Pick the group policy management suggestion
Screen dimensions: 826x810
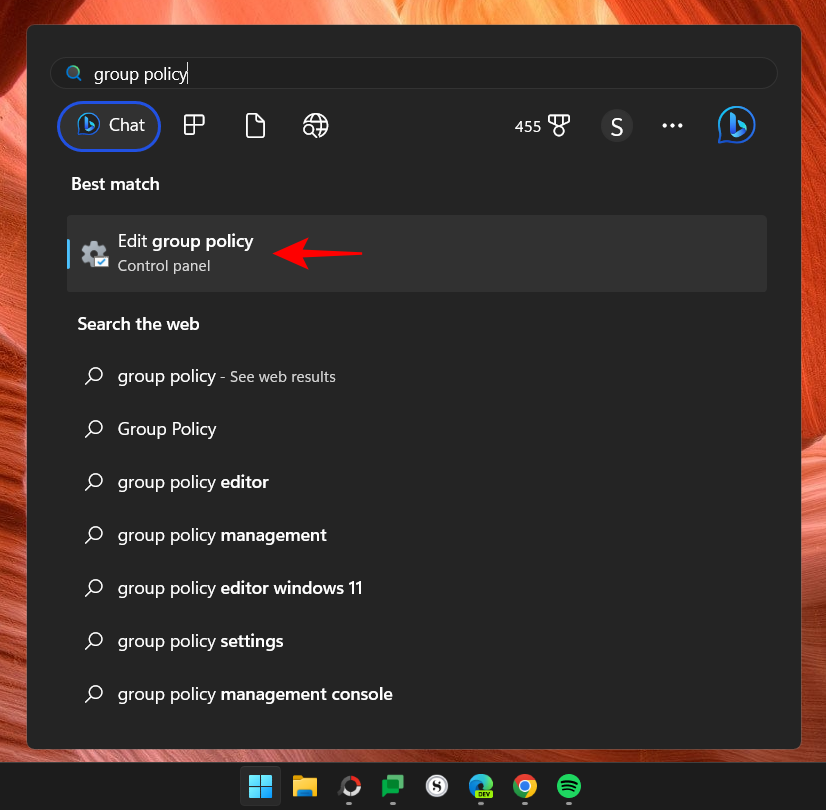[221, 535]
